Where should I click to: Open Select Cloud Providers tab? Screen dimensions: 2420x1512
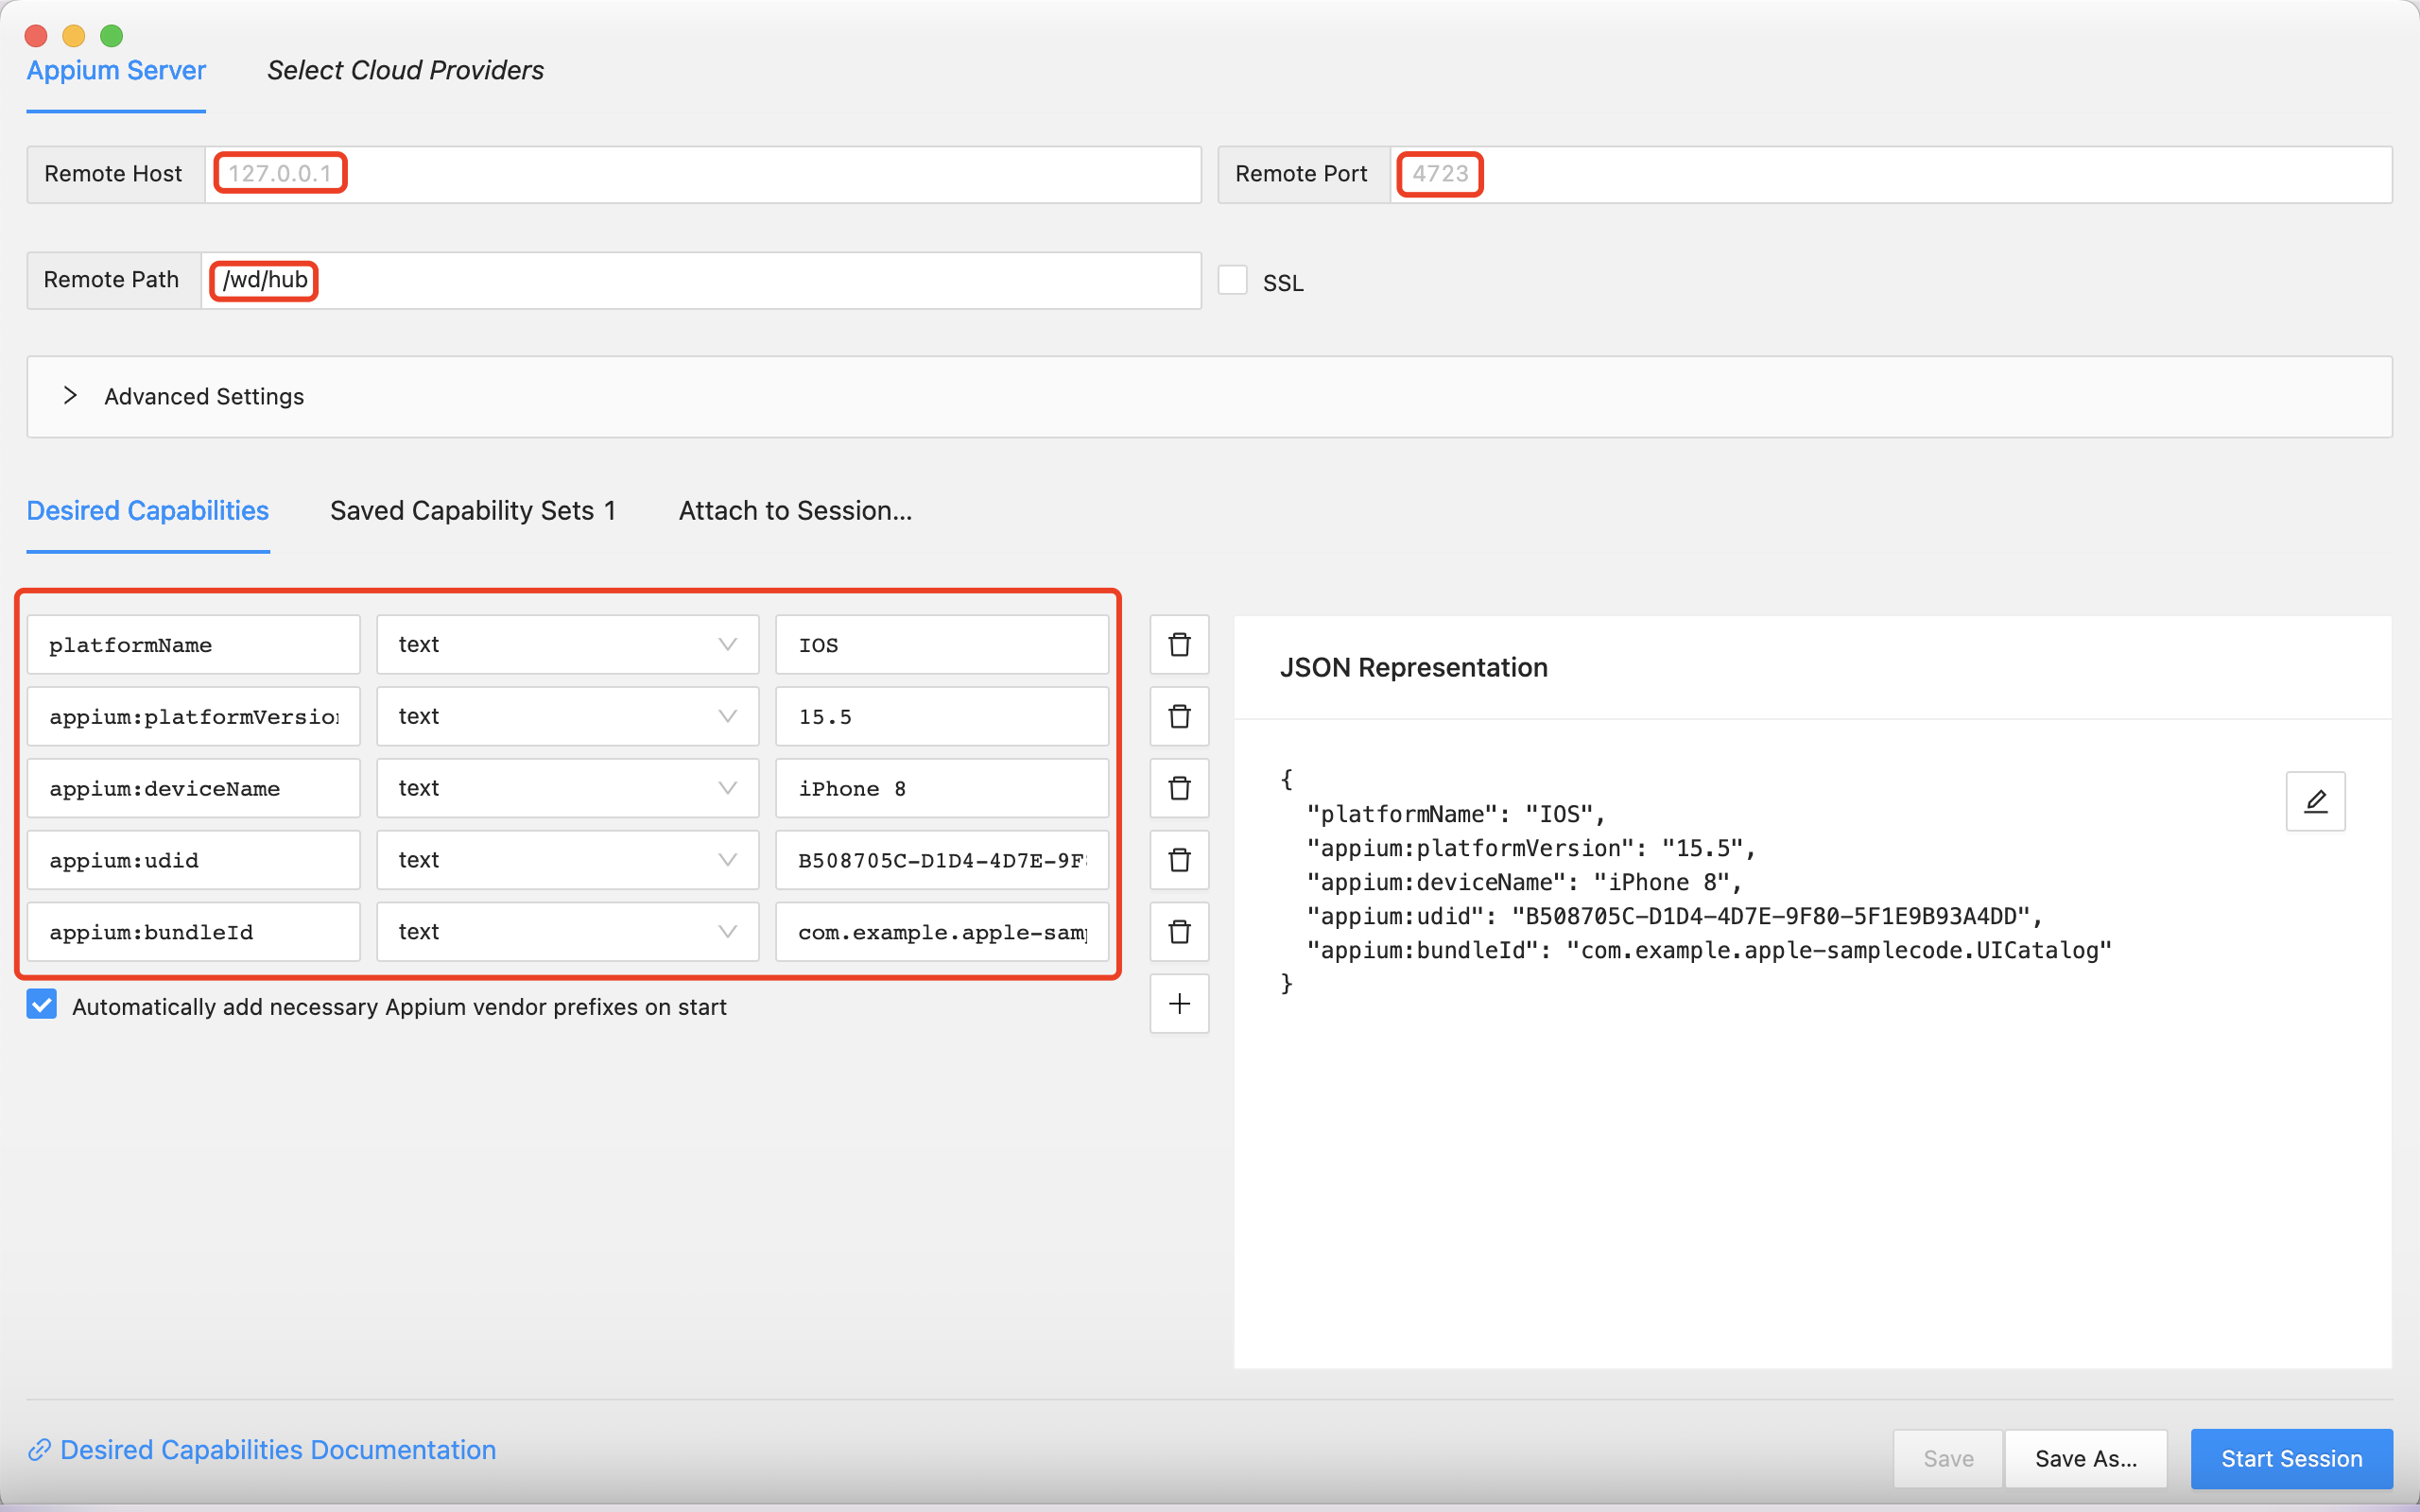point(405,70)
